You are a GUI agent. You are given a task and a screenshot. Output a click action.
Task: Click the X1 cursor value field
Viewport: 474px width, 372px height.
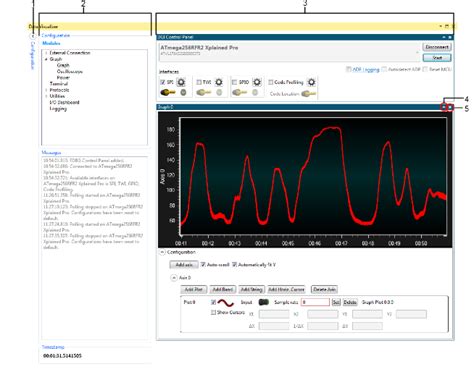[x=274, y=314]
